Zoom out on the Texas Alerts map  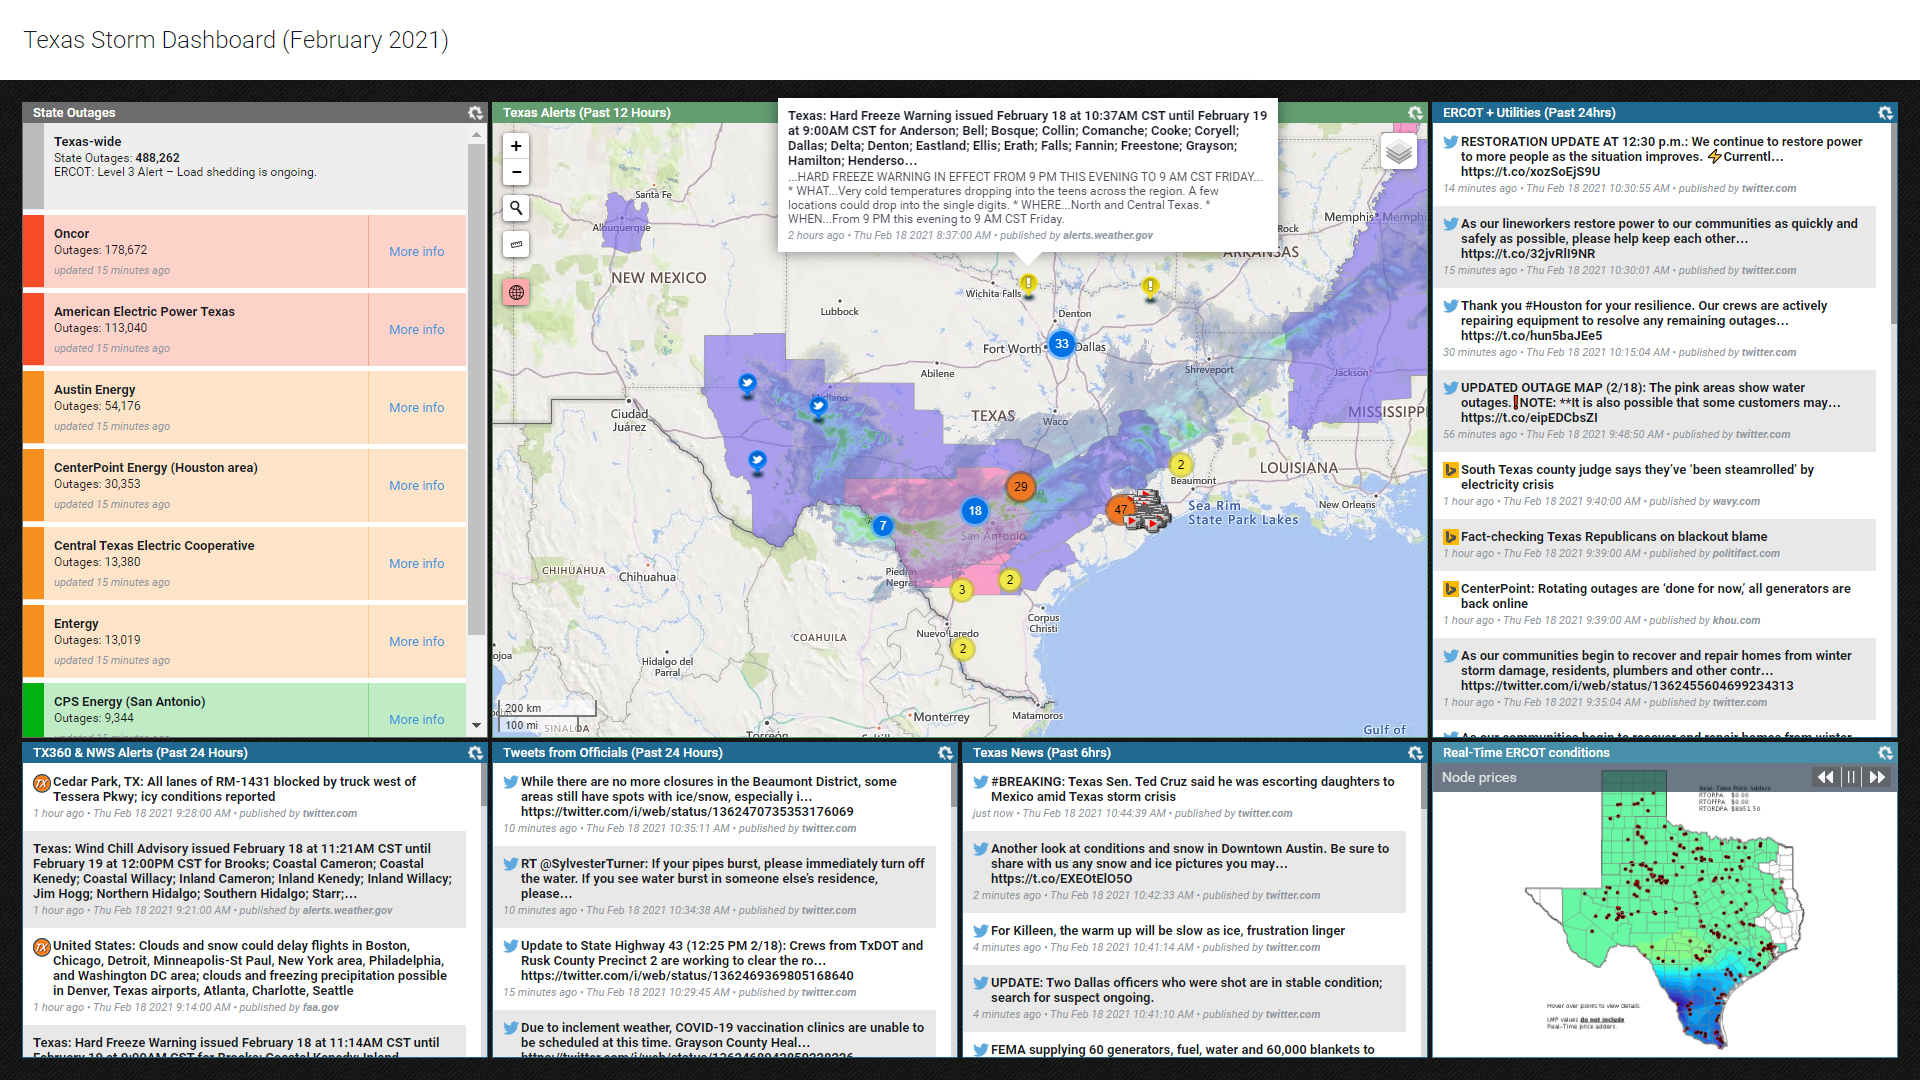(x=516, y=172)
